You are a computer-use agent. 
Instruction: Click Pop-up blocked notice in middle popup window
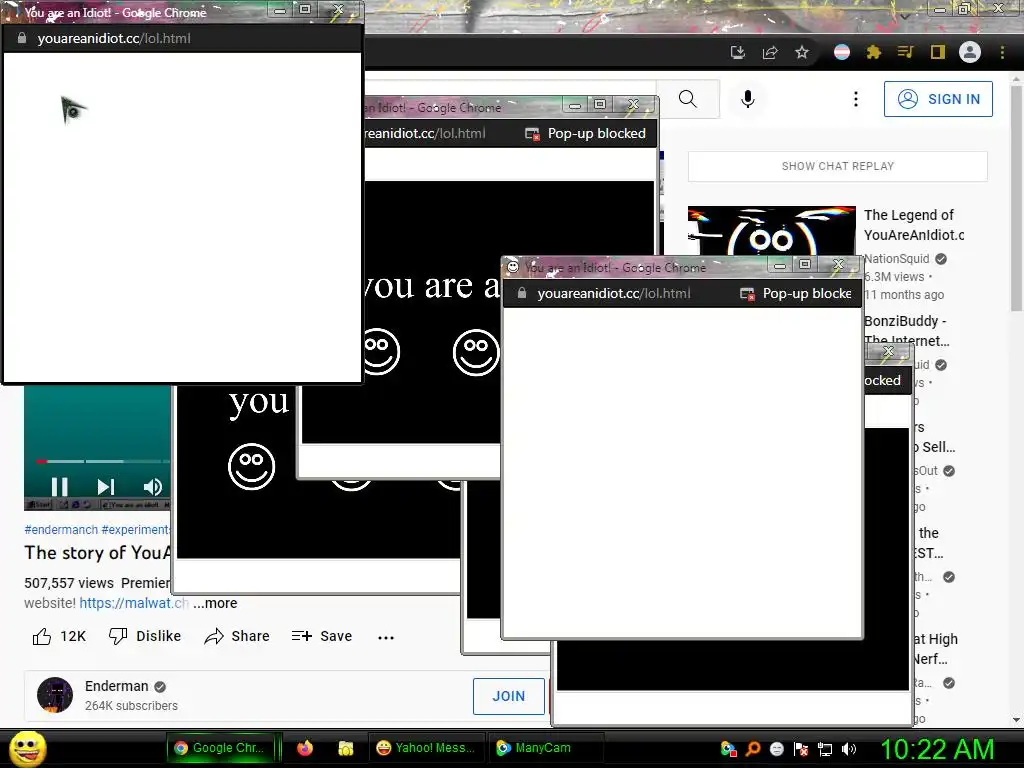(x=585, y=134)
